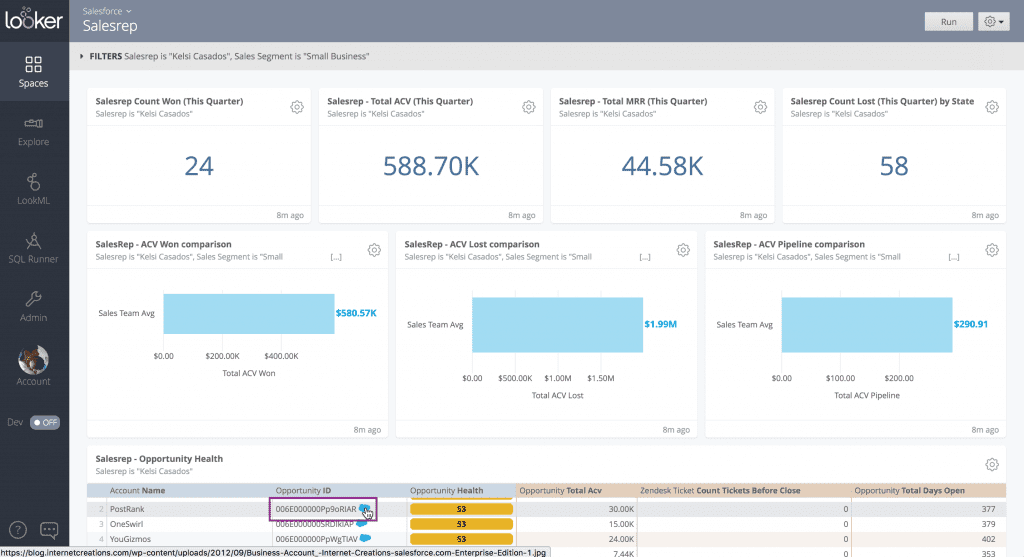Expand the FILTERS disclosure triangle
Image resolution: width=1024 pixels, height=557 pixels.
click(x=82, y=57)
